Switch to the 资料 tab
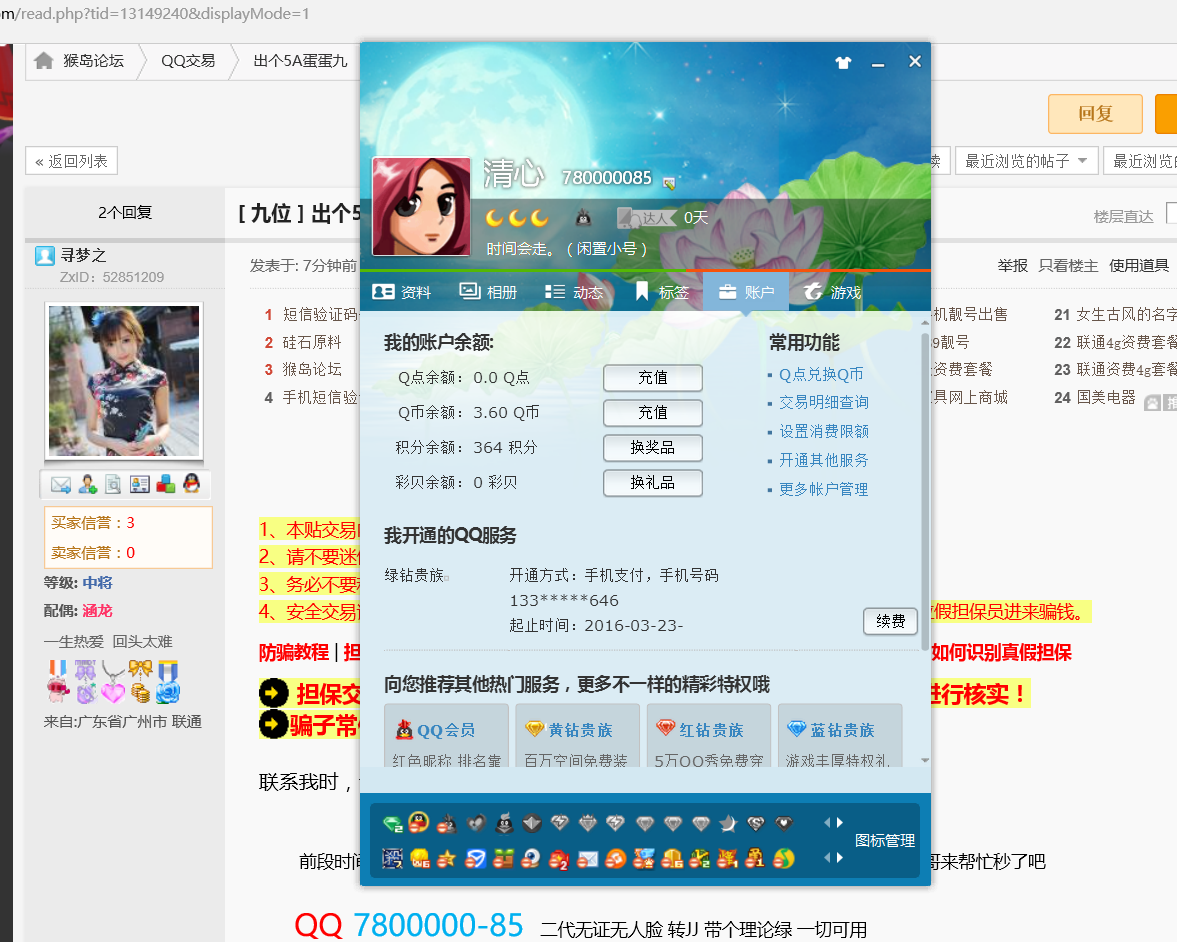This screenshot has width=1177, height=942. coord(402,292)
